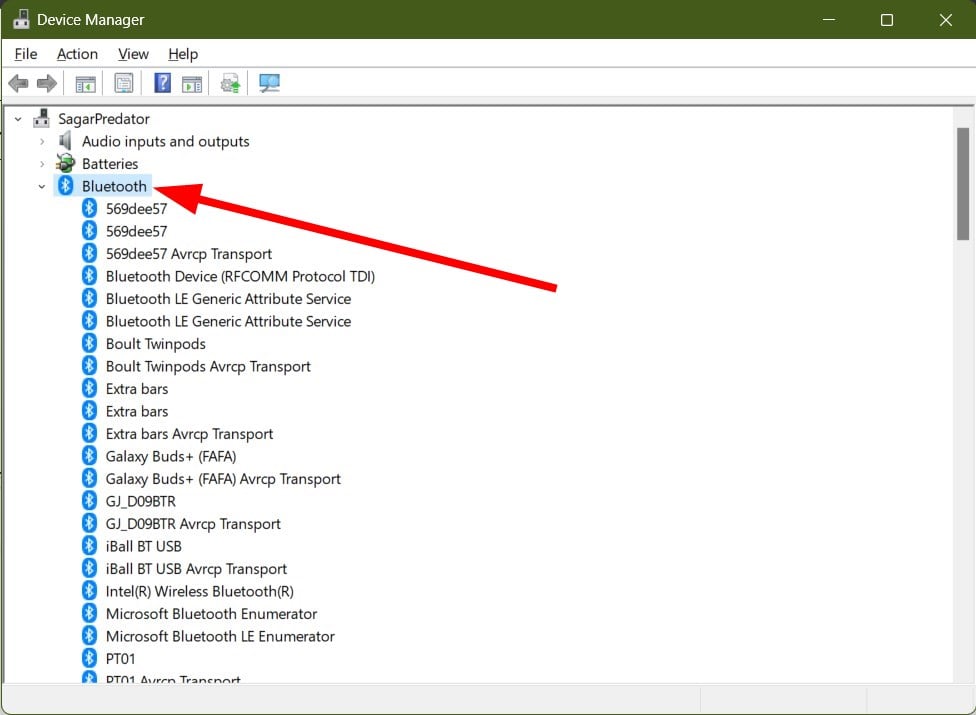The height and width of the screenshot is (715, 976).
Task: Click the icon beside iBall BT USB Avrcp Transport
Action: (90, 568)
